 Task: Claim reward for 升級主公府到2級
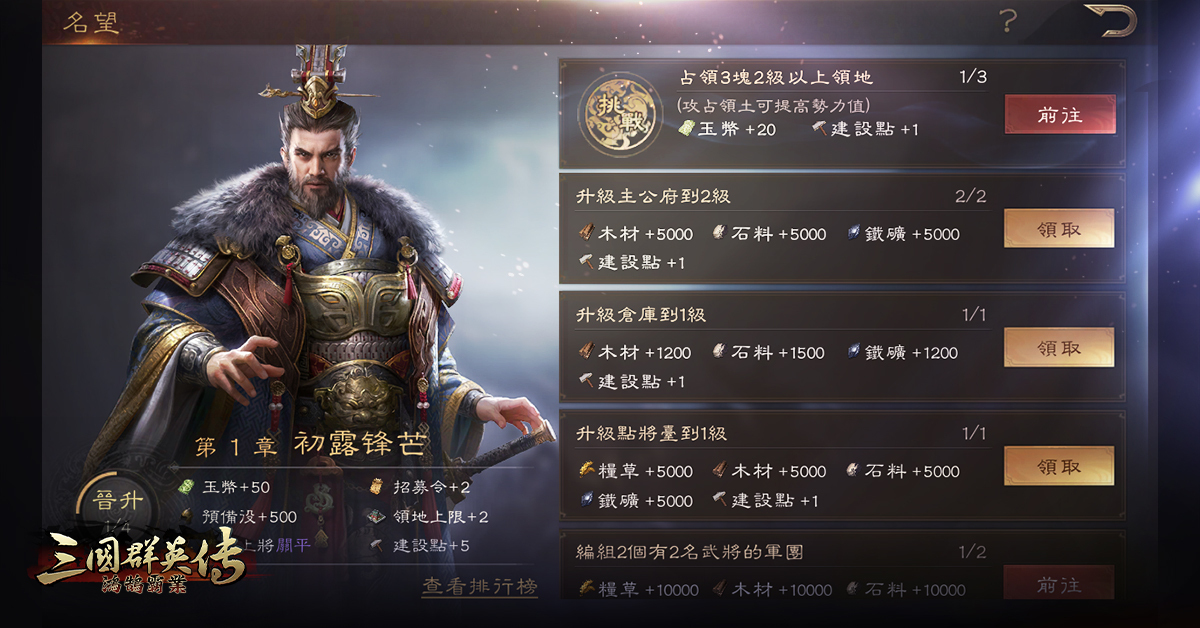1059,229
